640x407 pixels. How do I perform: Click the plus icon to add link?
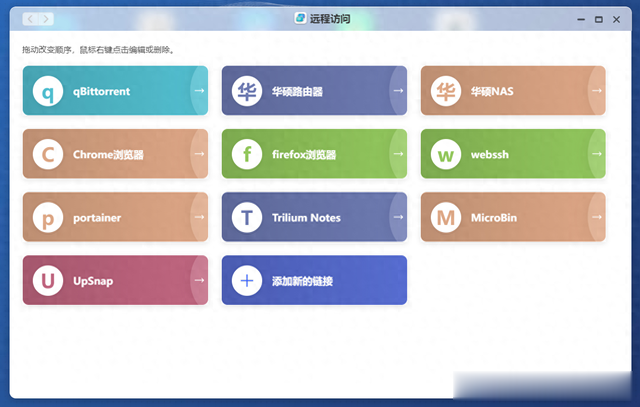247,281
